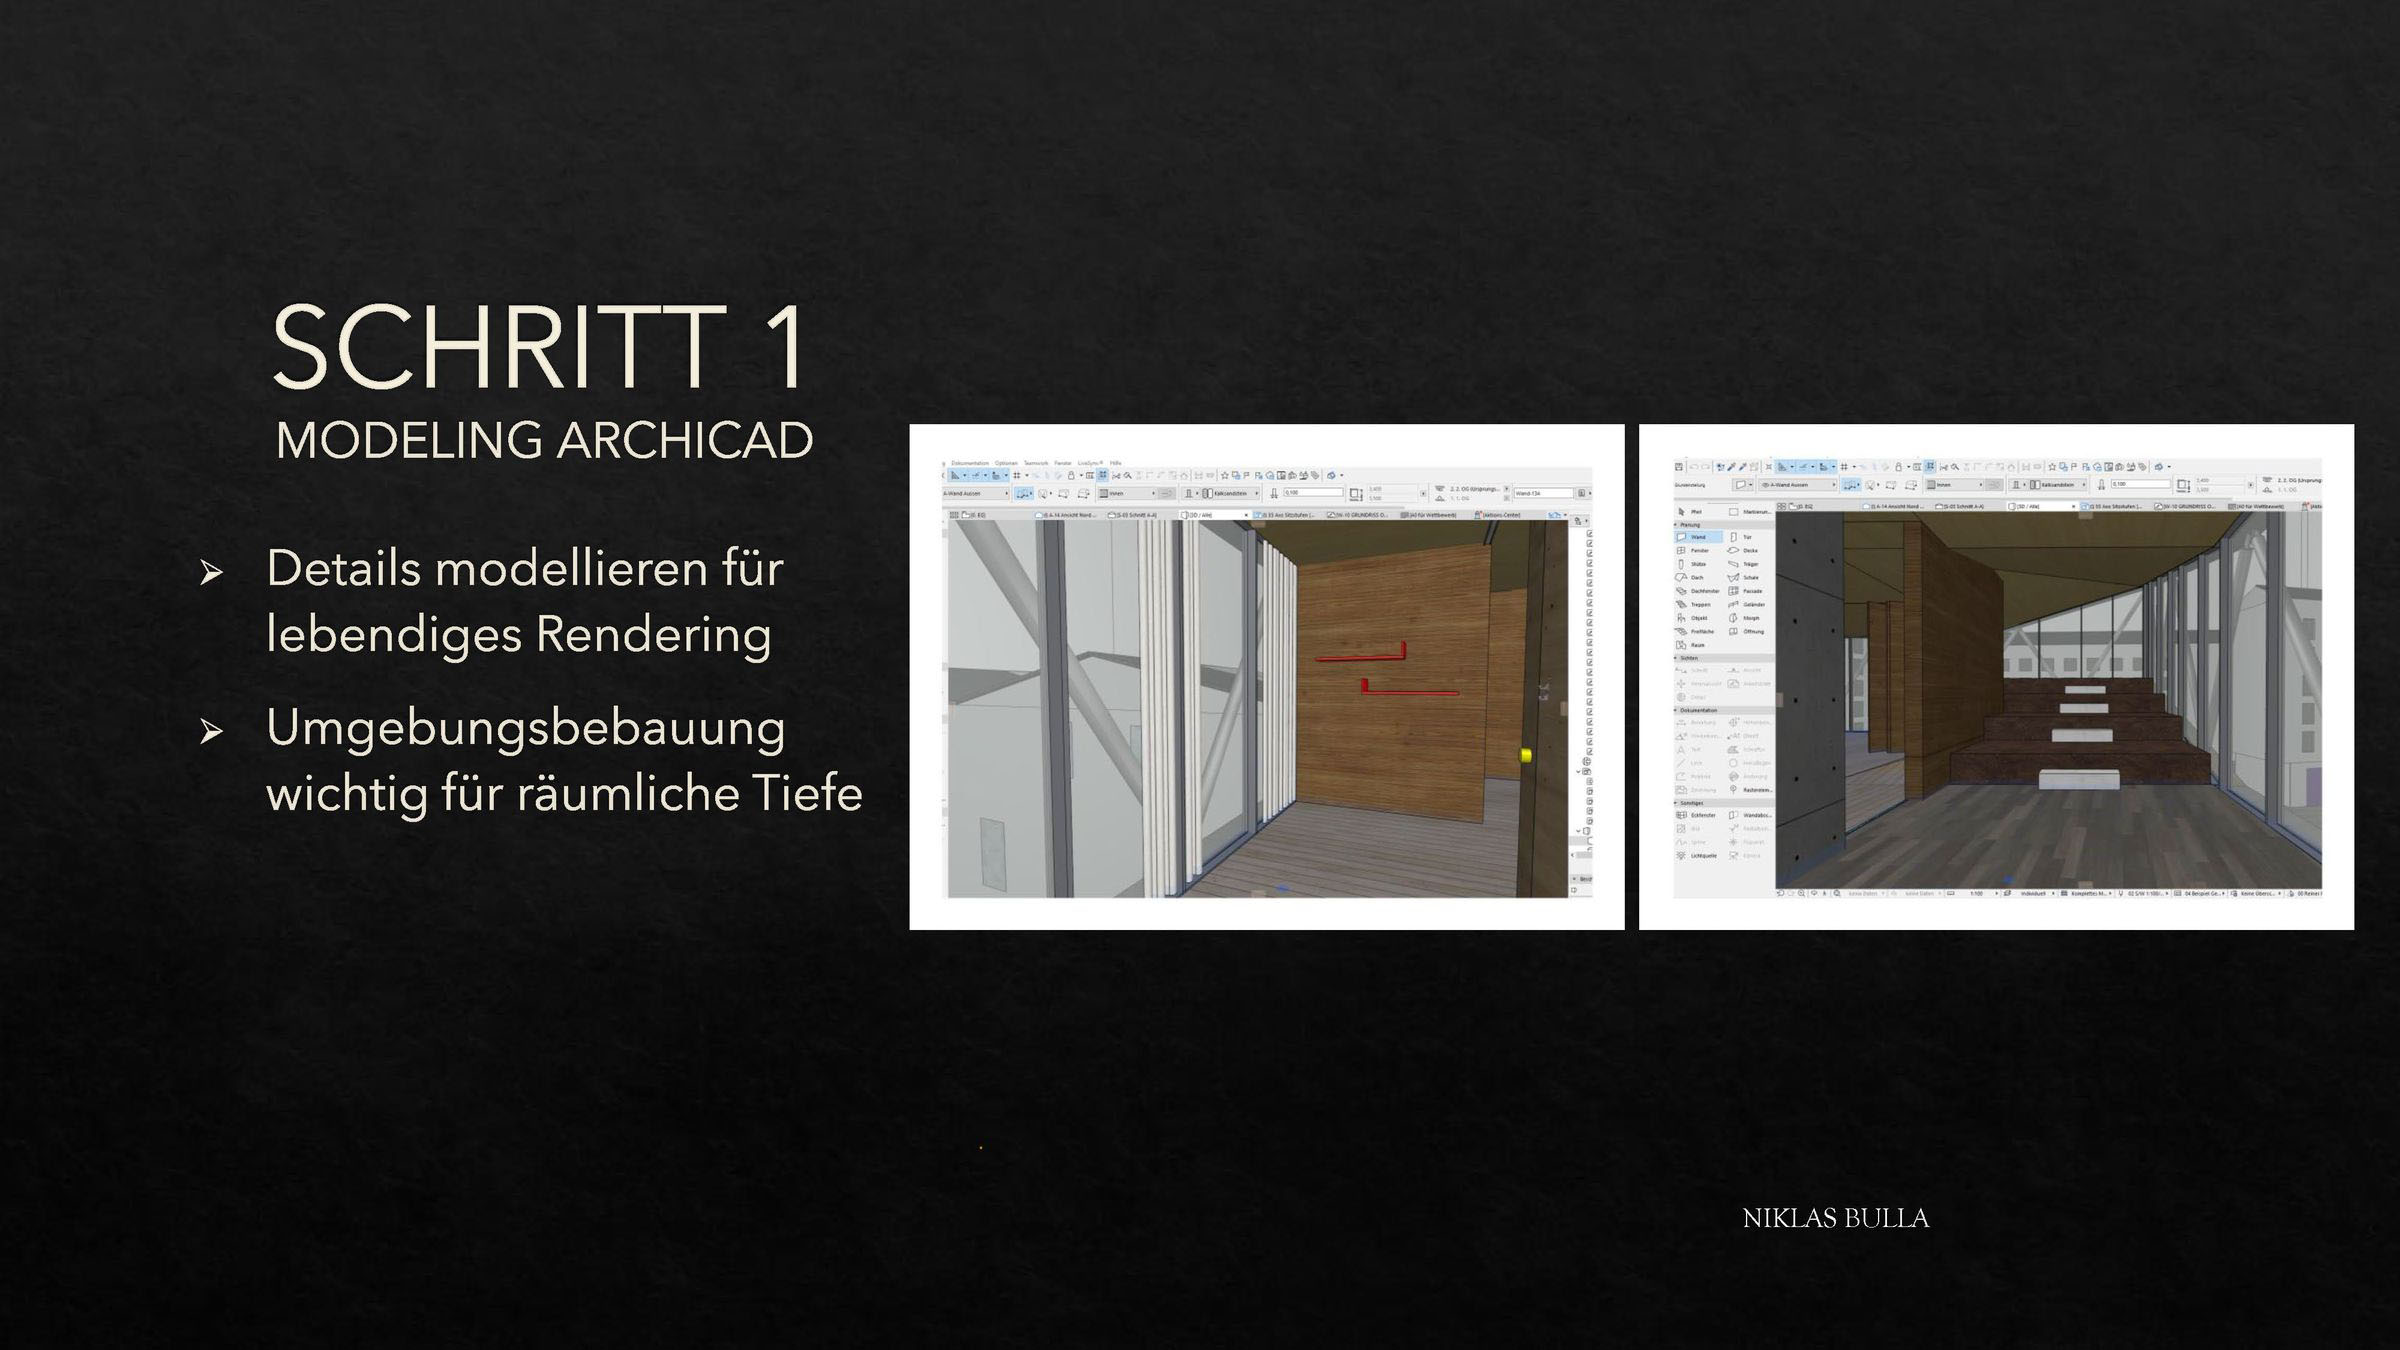Select the Wand tool in right toolbox
Image resolution: width=2400 pixels, height=1350 pixels.
[x=1698, y=537]
